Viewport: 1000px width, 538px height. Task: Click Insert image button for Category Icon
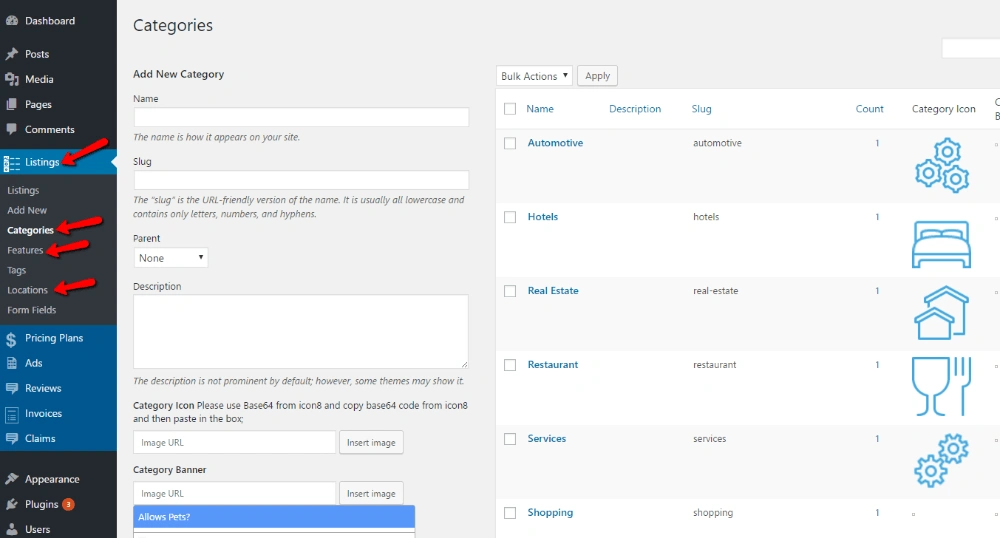click(371, 443)
